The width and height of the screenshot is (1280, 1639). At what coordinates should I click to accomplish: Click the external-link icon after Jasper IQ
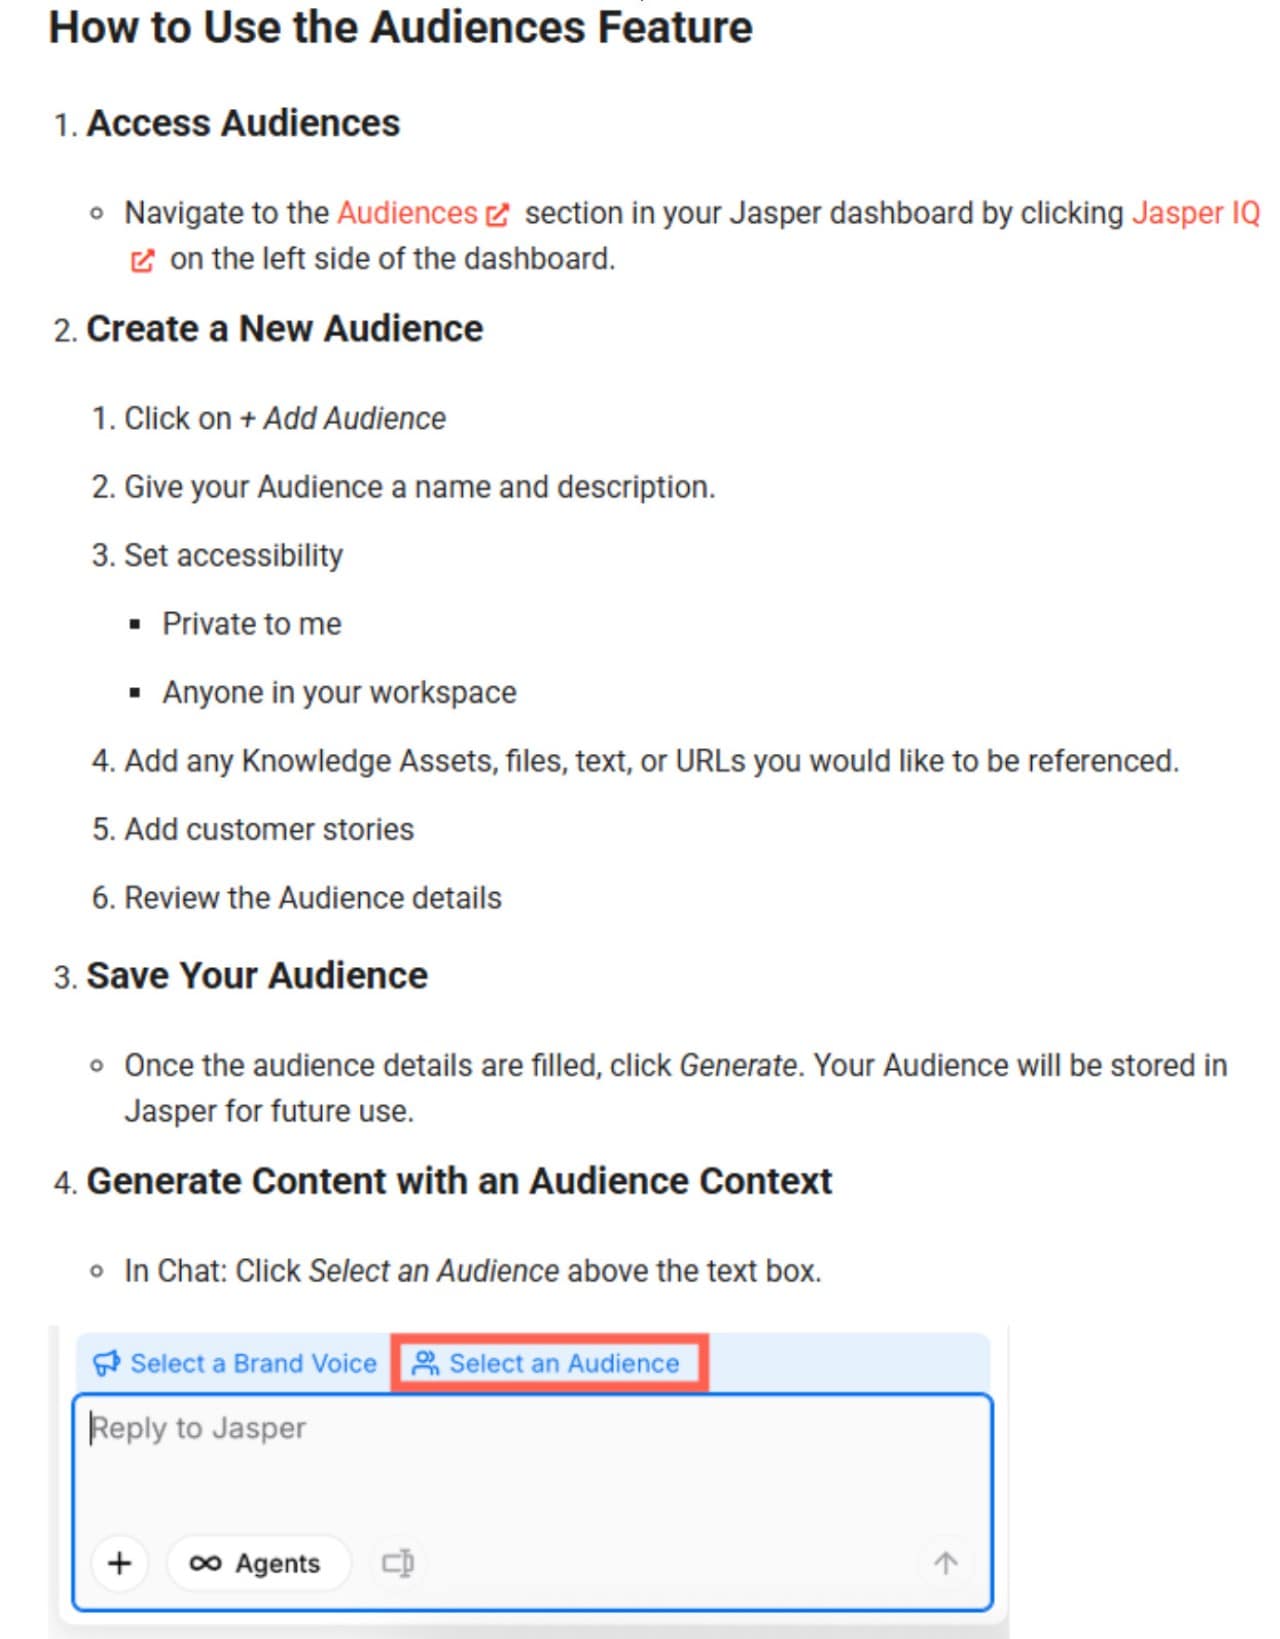(x=143, y=261)
